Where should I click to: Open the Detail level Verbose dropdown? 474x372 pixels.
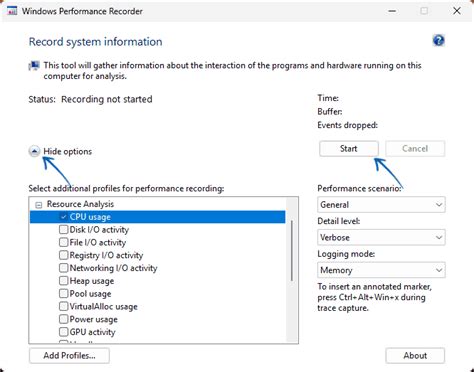click(381, 237)
